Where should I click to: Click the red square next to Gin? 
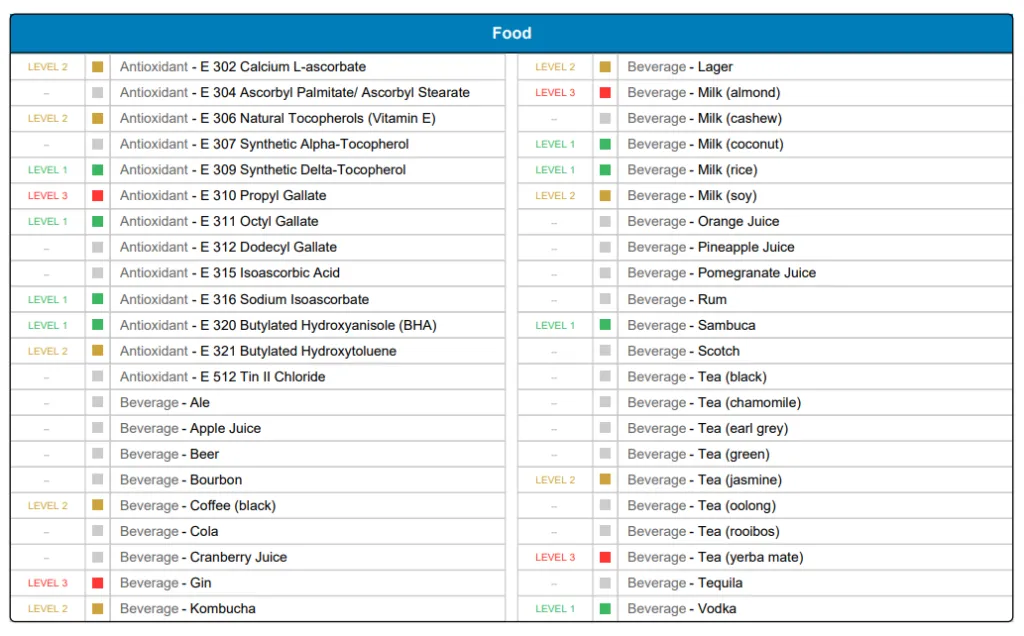(97, 583)
